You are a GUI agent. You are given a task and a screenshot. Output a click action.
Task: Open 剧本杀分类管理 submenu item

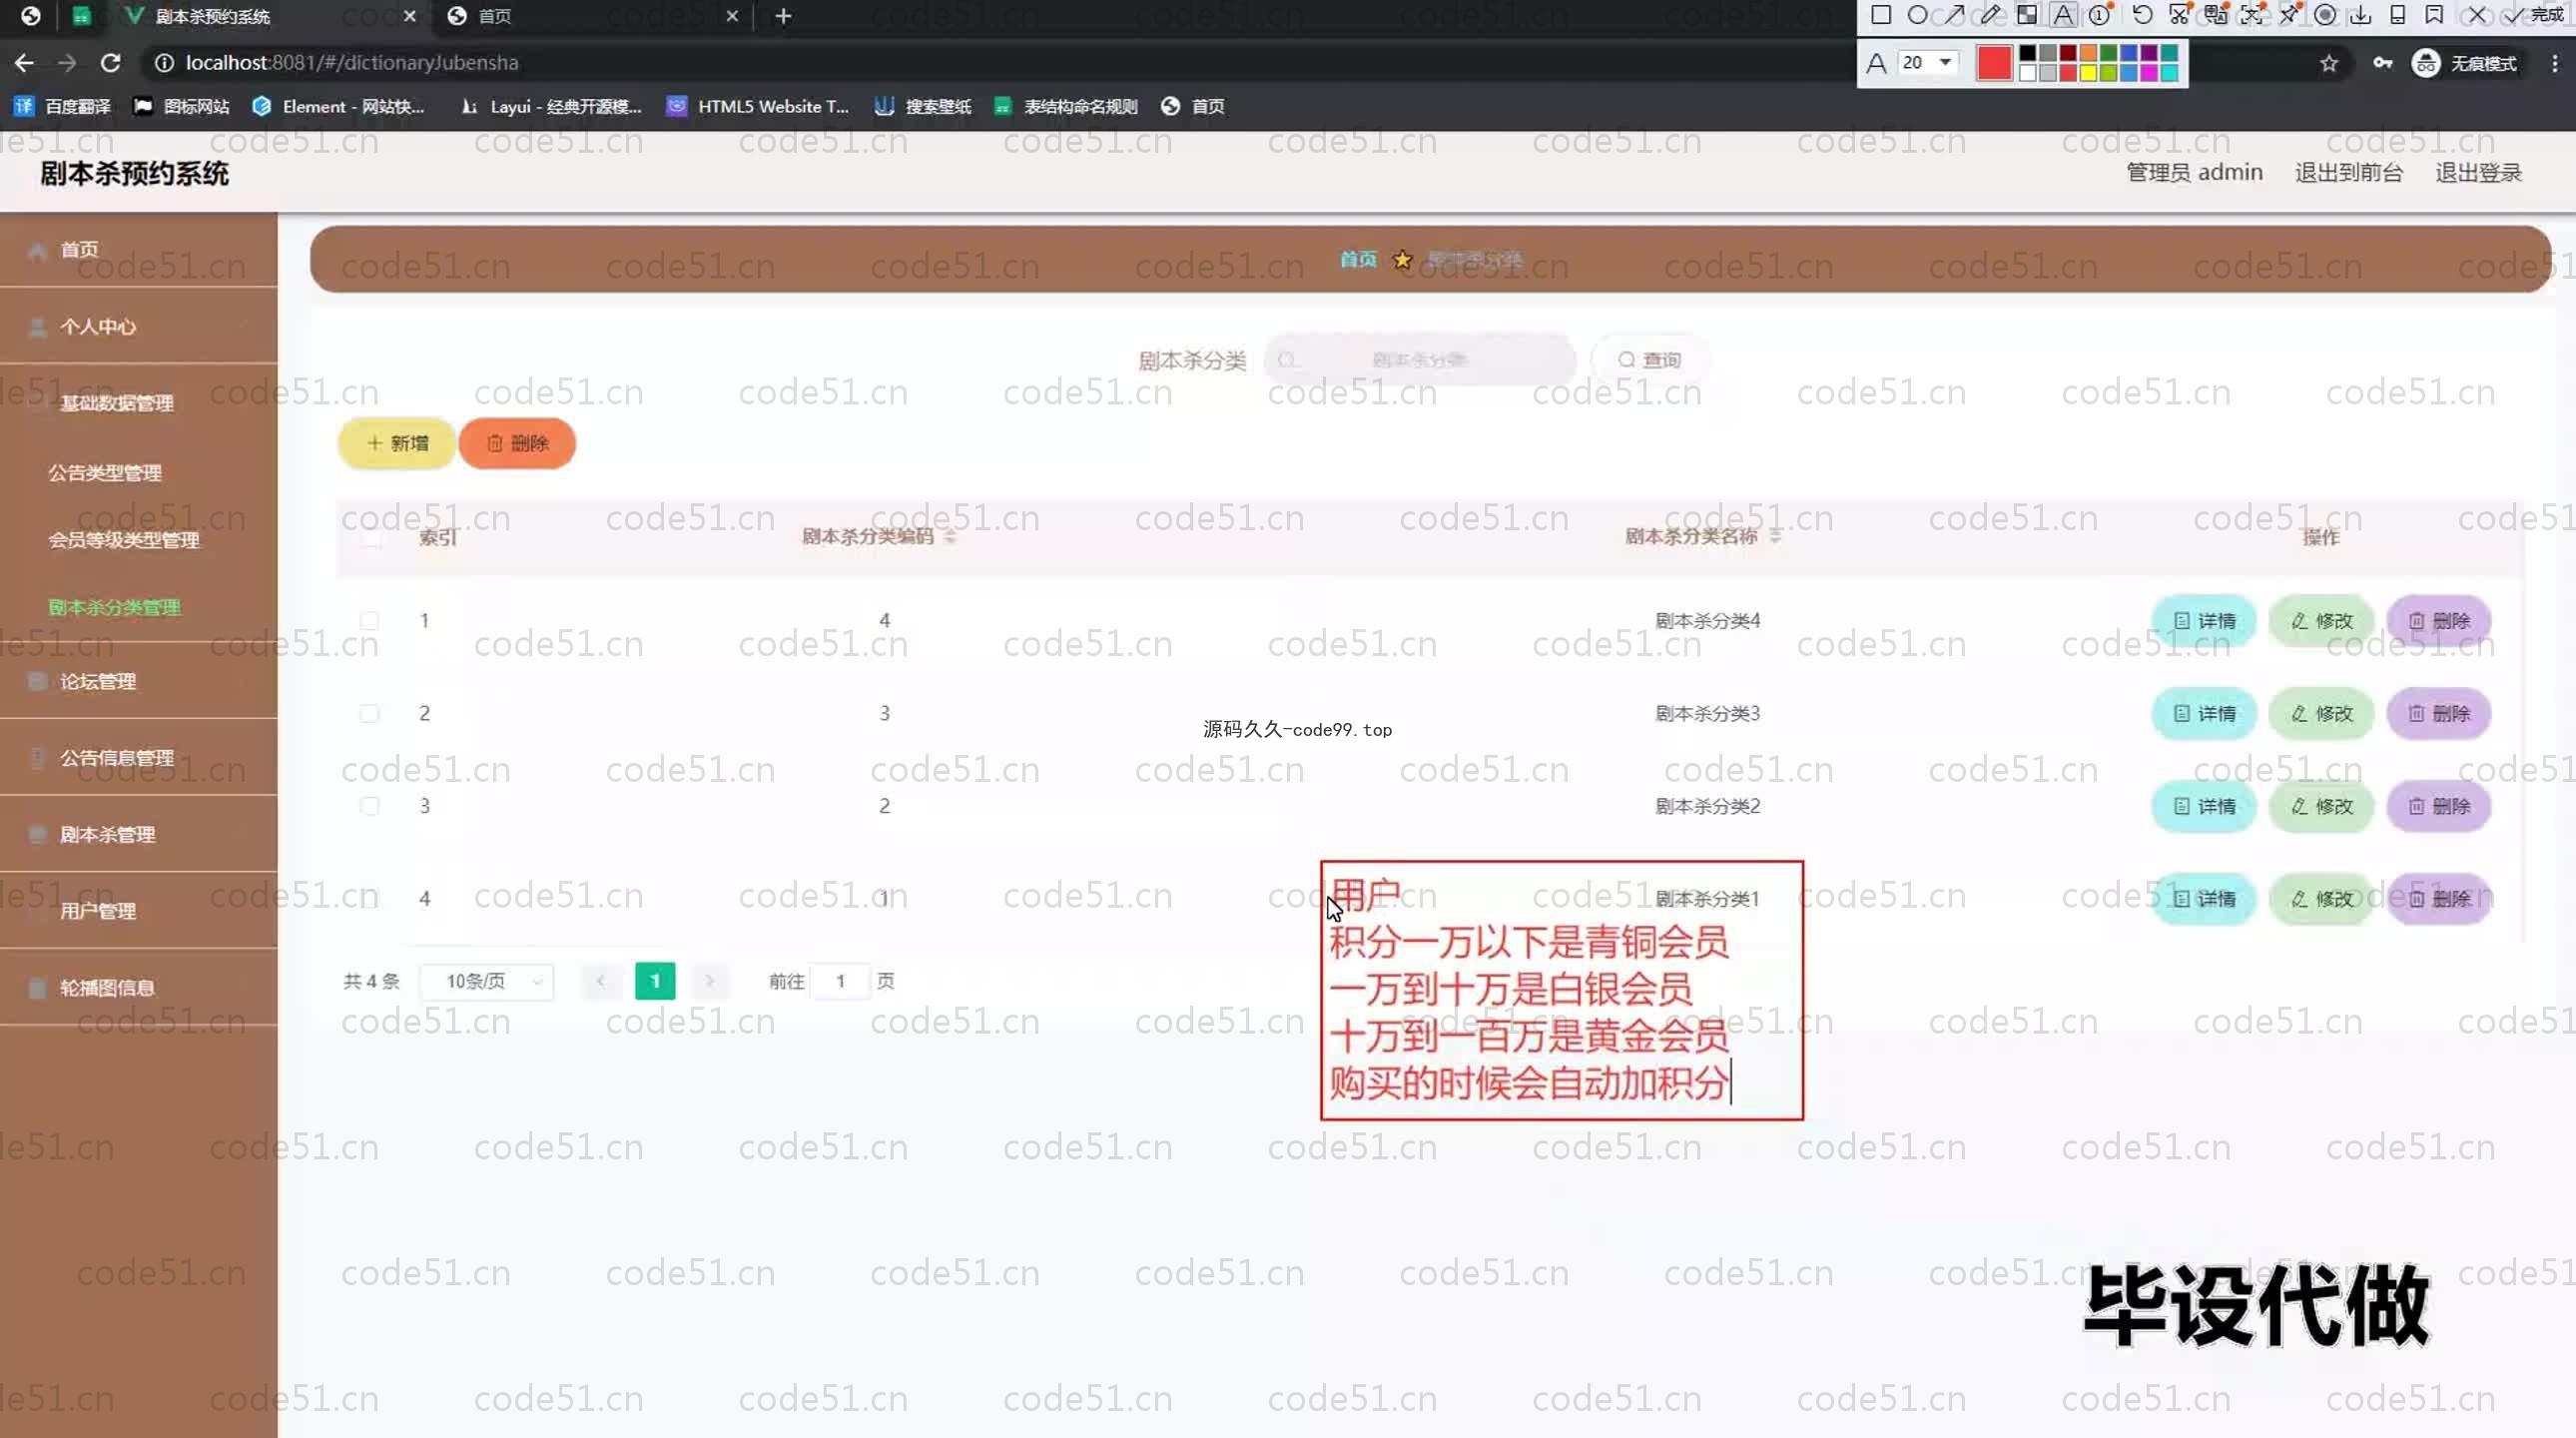(114, 607)
